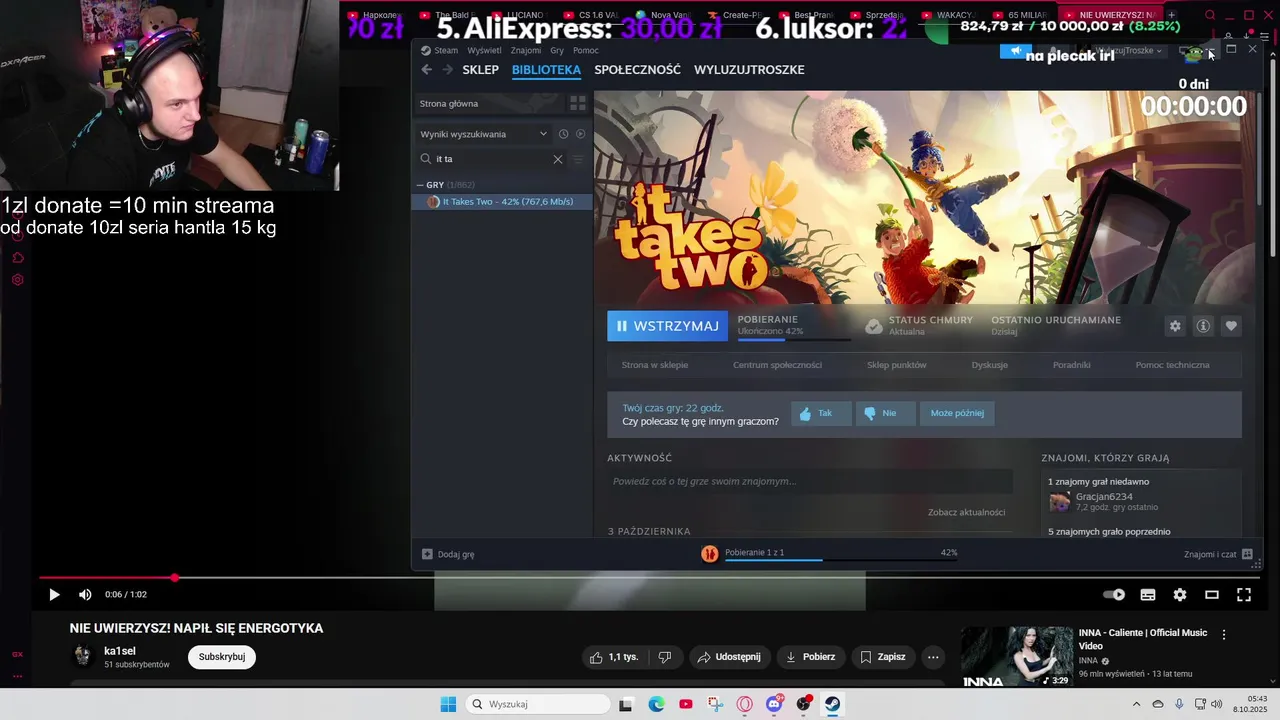Image resolution: width=1280 pixels, height=720 pixels.
Task: Open Steam icon on Windows taskbar
Action: (x=832, y=704)
